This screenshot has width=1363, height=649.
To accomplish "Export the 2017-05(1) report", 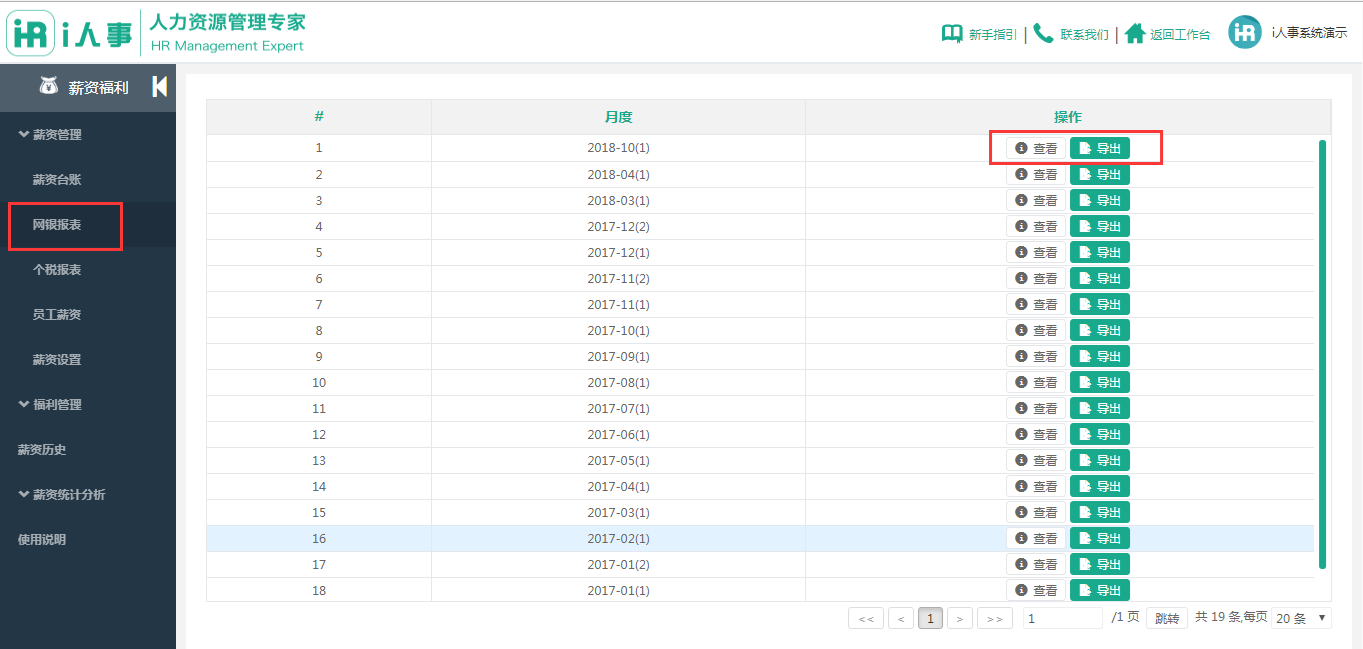I will [1100, 460].
